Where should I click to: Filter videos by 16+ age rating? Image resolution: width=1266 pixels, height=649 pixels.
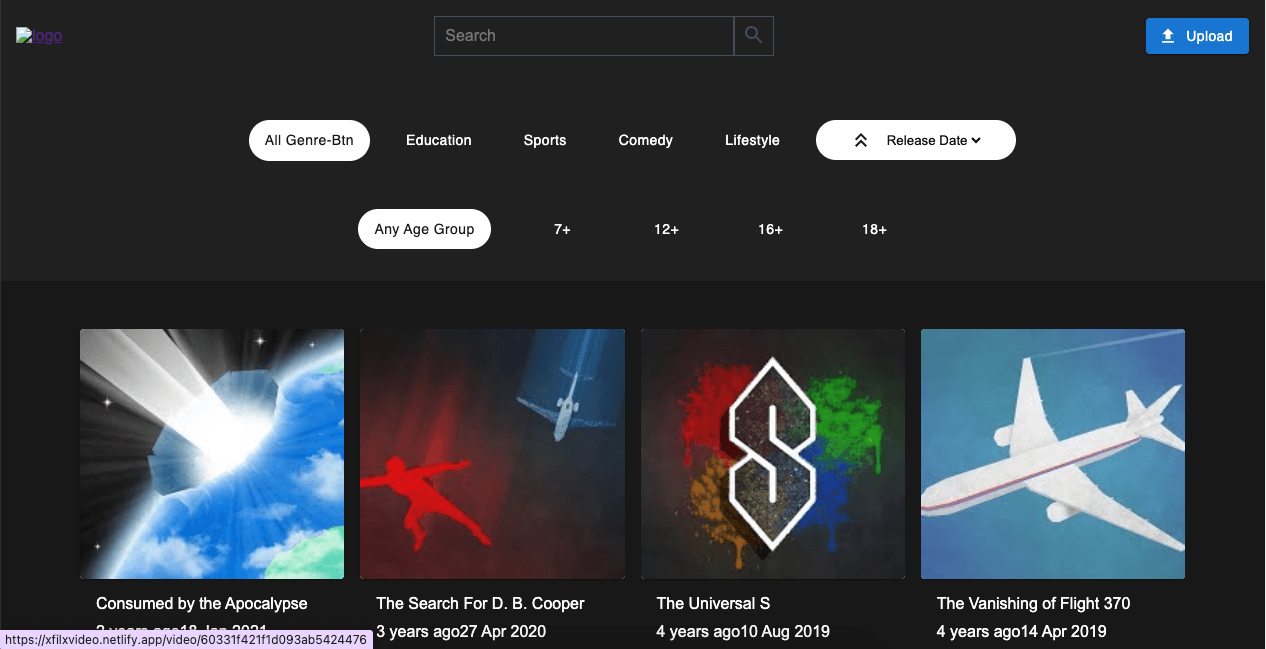click(770, 229)
